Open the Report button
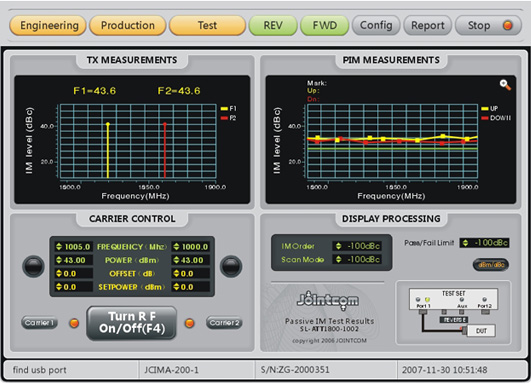Screen dimensions: 531x385 [428, 25]
